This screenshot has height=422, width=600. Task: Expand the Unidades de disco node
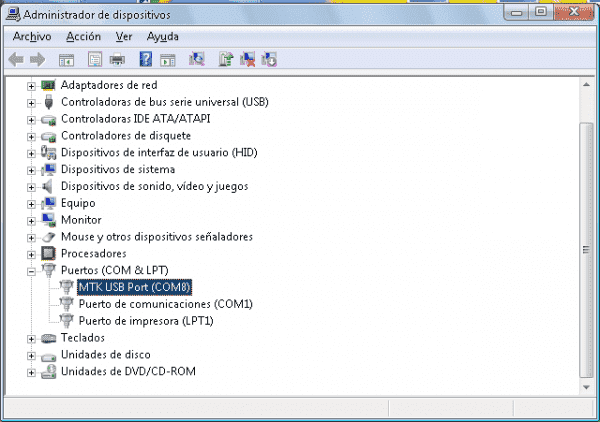[31, 356]
